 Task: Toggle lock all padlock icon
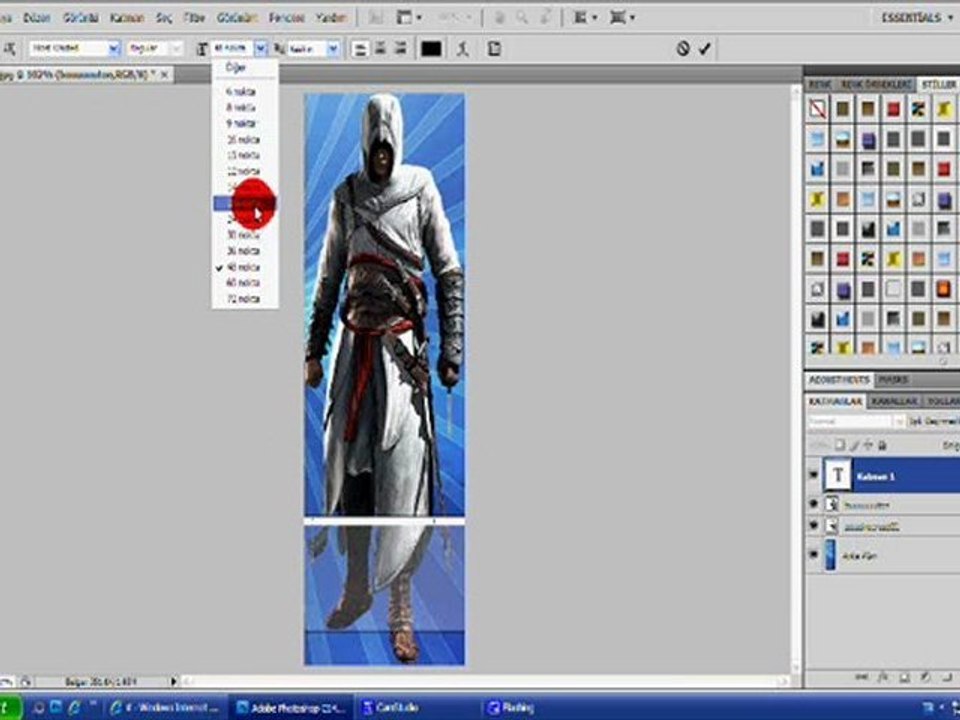[883, 445]
